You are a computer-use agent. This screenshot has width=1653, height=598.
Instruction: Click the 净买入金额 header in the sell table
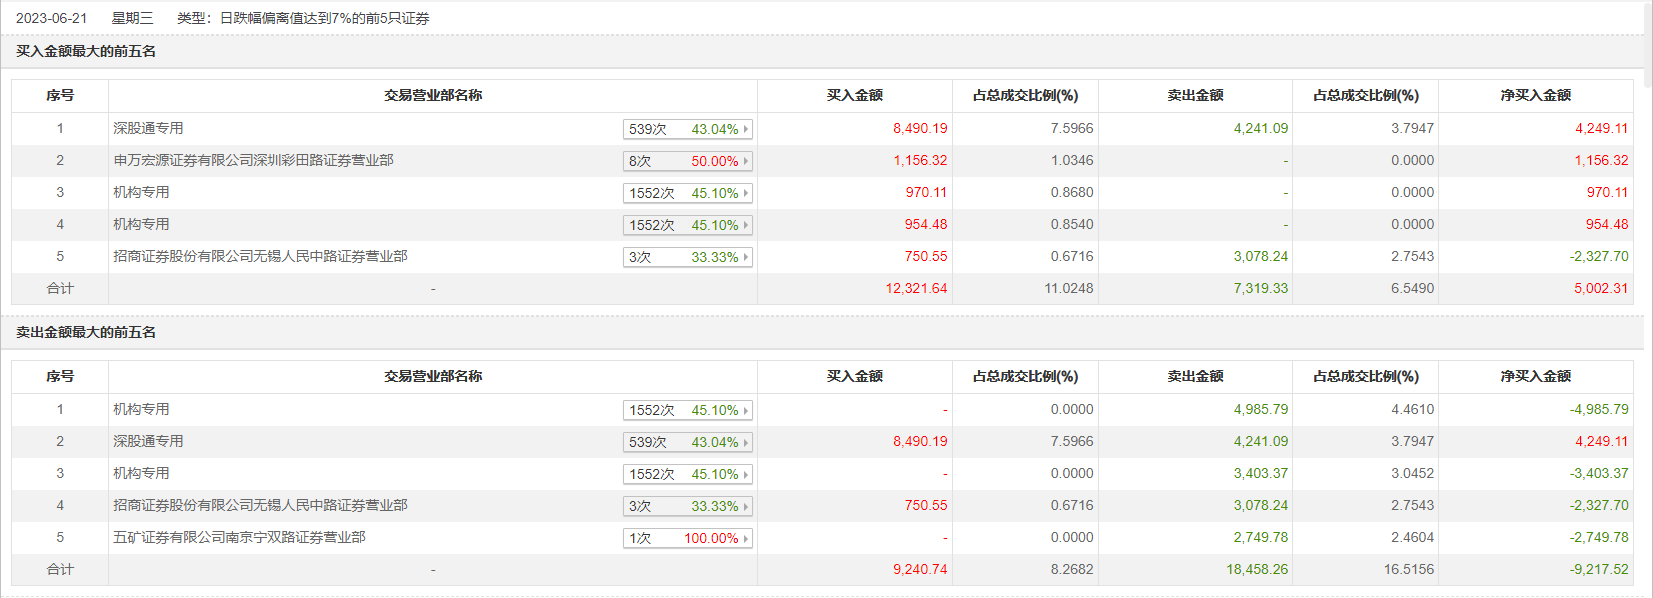click(x=1535, y=376)
